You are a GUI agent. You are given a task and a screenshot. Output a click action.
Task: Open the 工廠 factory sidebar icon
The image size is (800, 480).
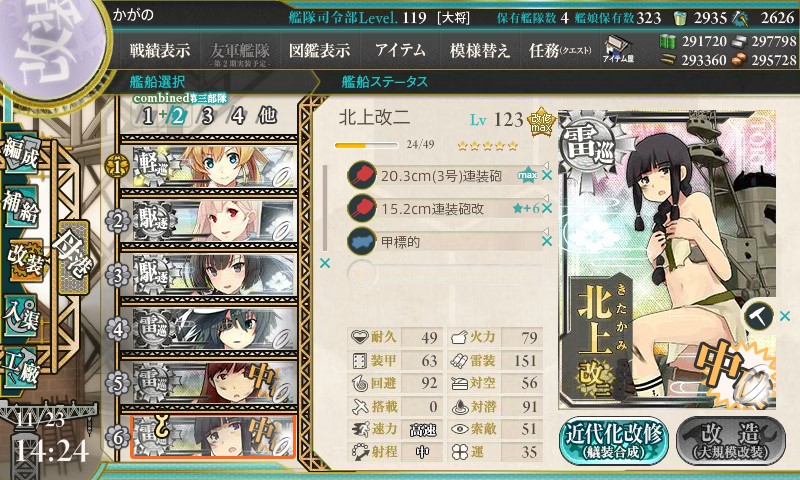click(20, 368)
